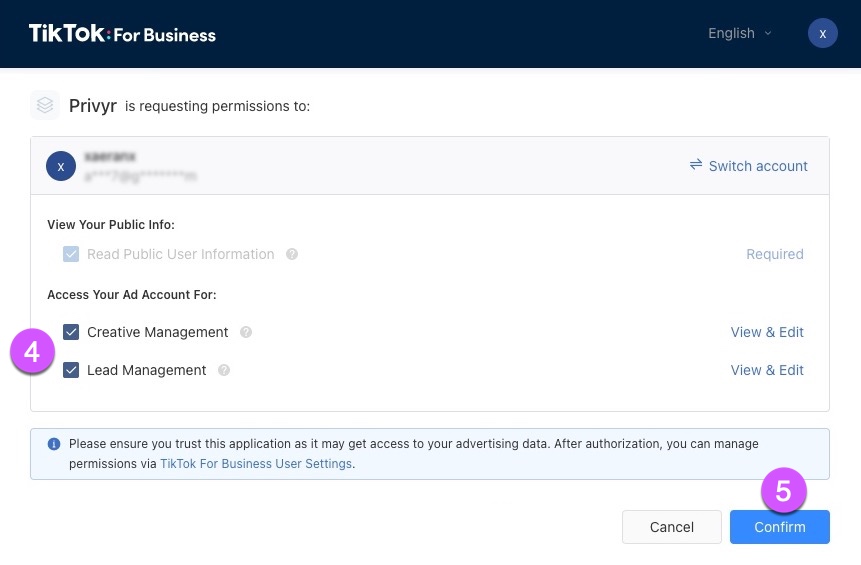This screenshot has height=565, width=861.
Task: Toggle Read Public User Information checkbox
Action: click(x=71, y=254)
